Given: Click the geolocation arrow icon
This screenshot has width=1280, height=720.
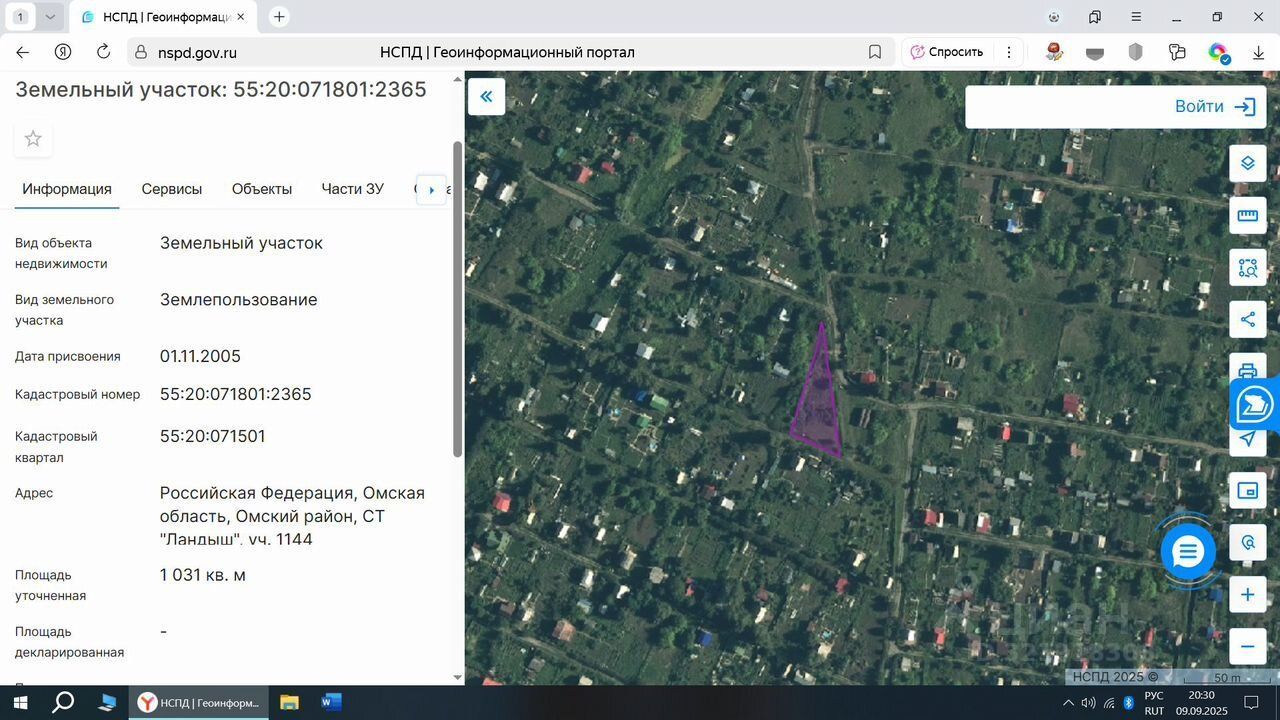Looking at the screenshot, I should click(x=1247, y=439).
